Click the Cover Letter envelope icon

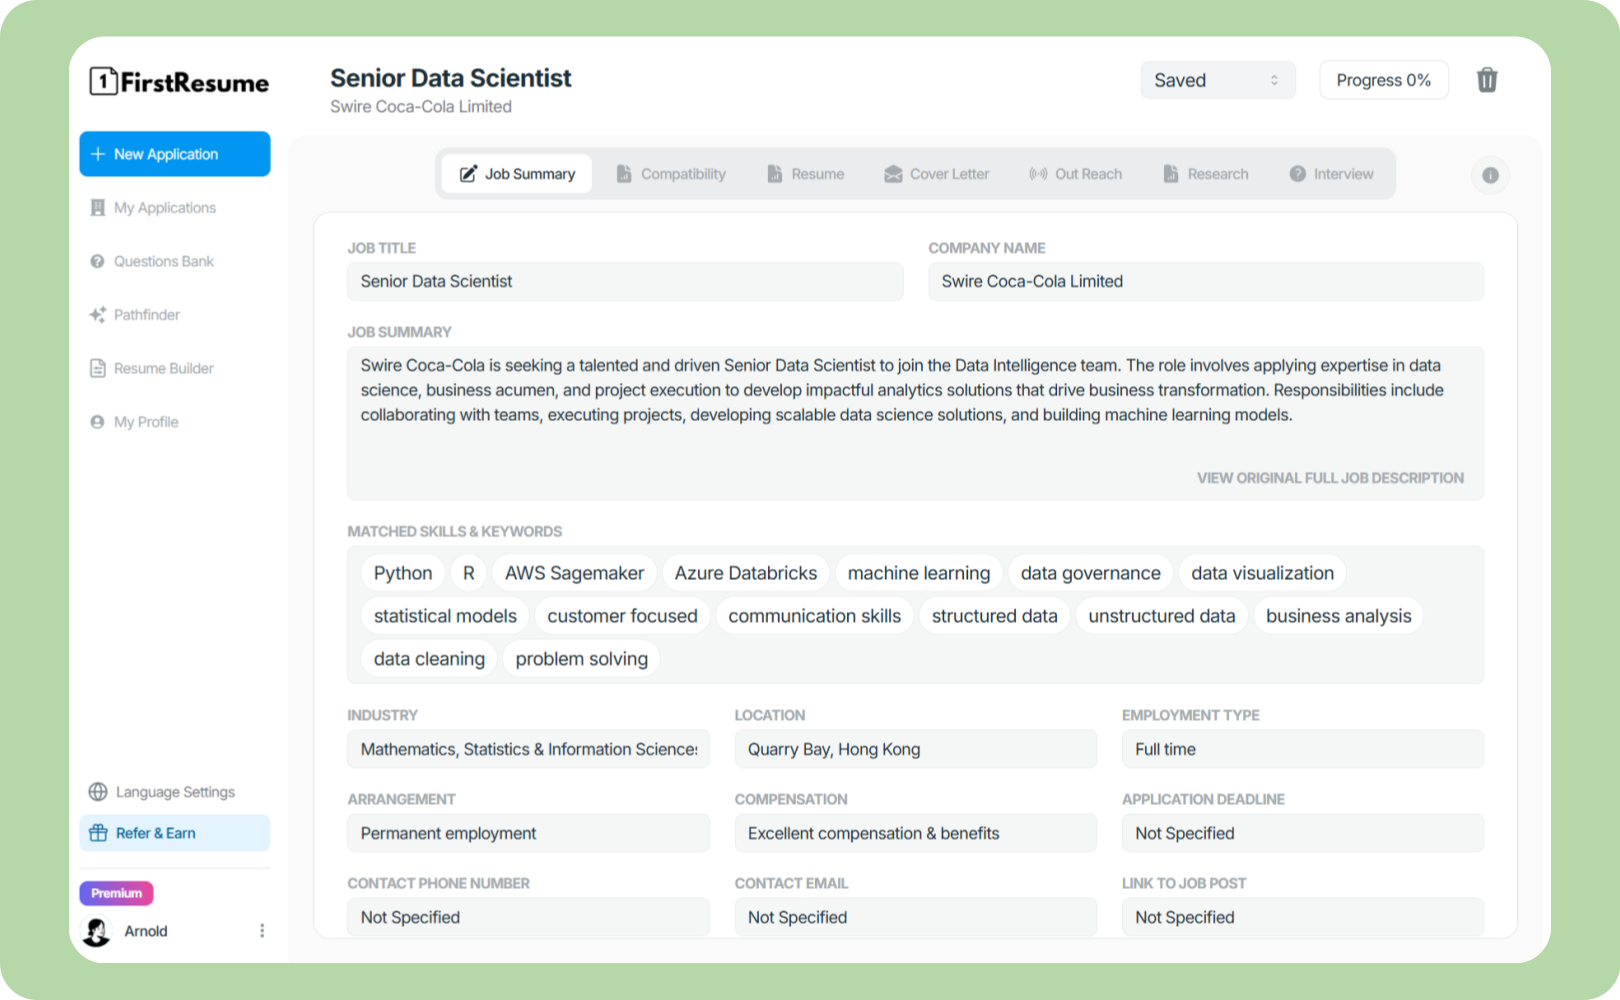893,174
